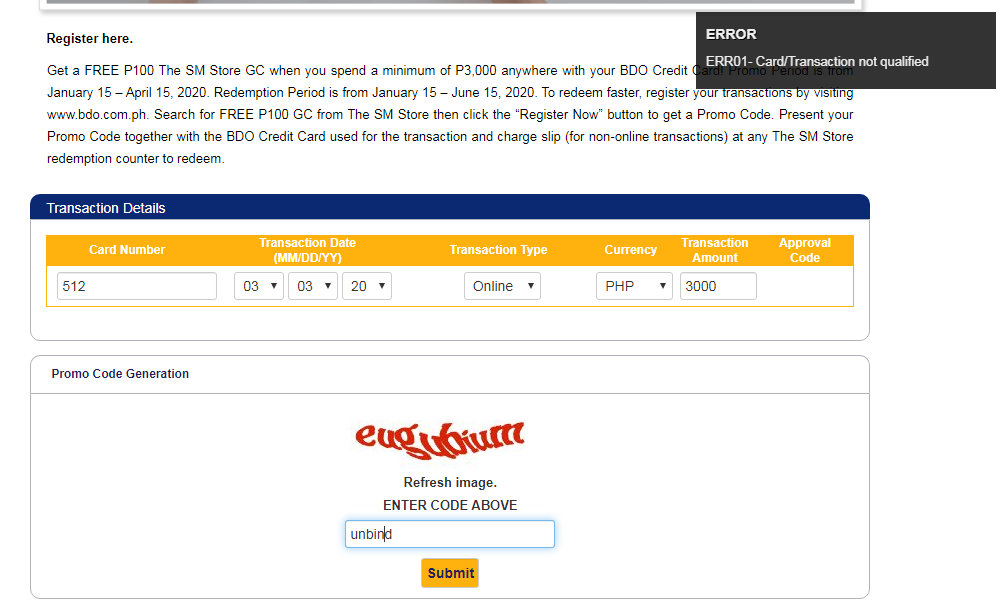This screenshot has width=1007, height=613.
Task: Click the Register here heading
Action: [x=90, y=39]
